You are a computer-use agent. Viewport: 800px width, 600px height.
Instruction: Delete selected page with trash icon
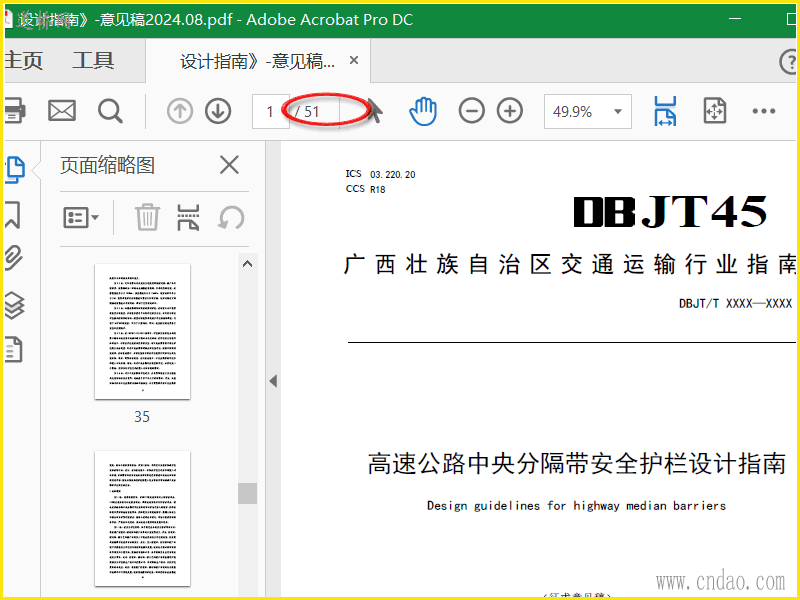147,217
